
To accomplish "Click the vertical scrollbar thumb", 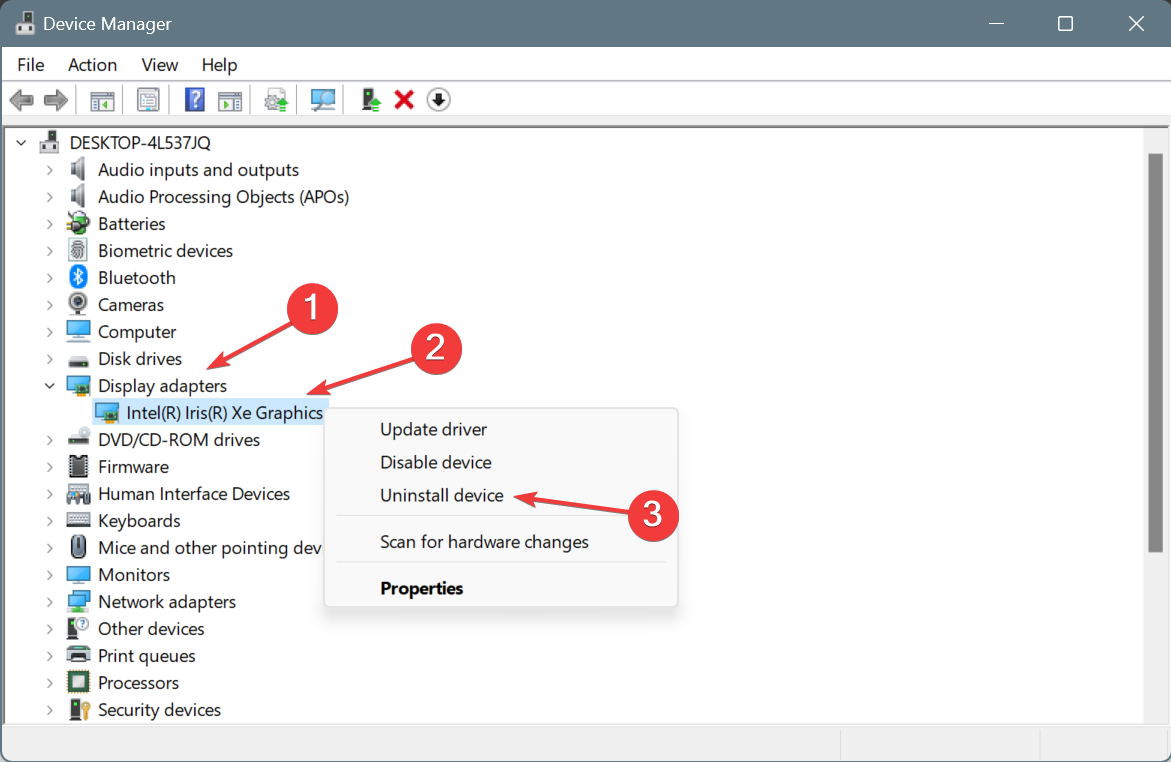I will [1155, 353].
